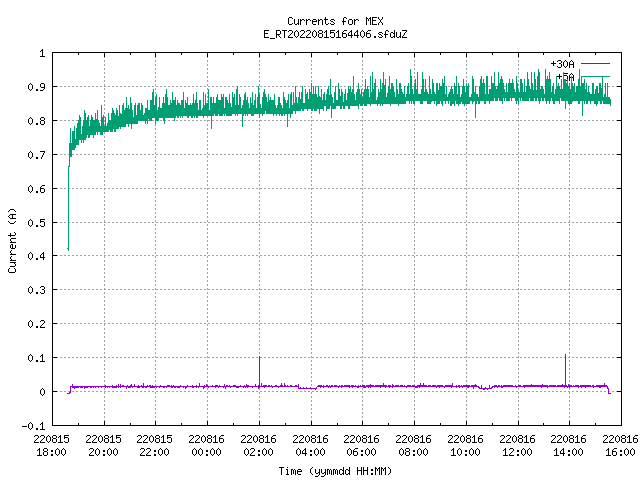Click the 'Current (A)' y-axis label
The width and height of the screenshot is (640, 480).
(x=12, y=240)
